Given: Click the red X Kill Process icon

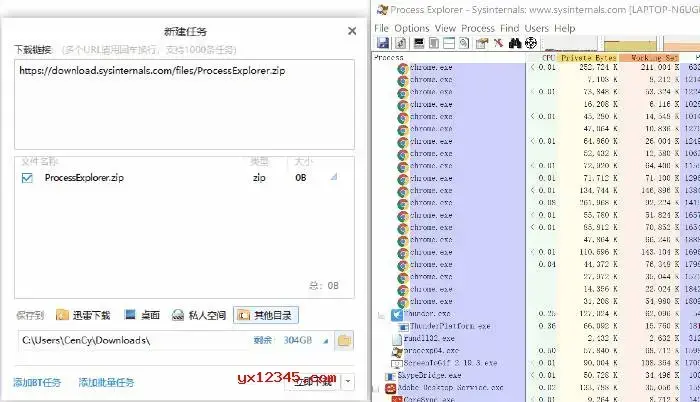Looking at the screenshot, I should tap(498, 43).
